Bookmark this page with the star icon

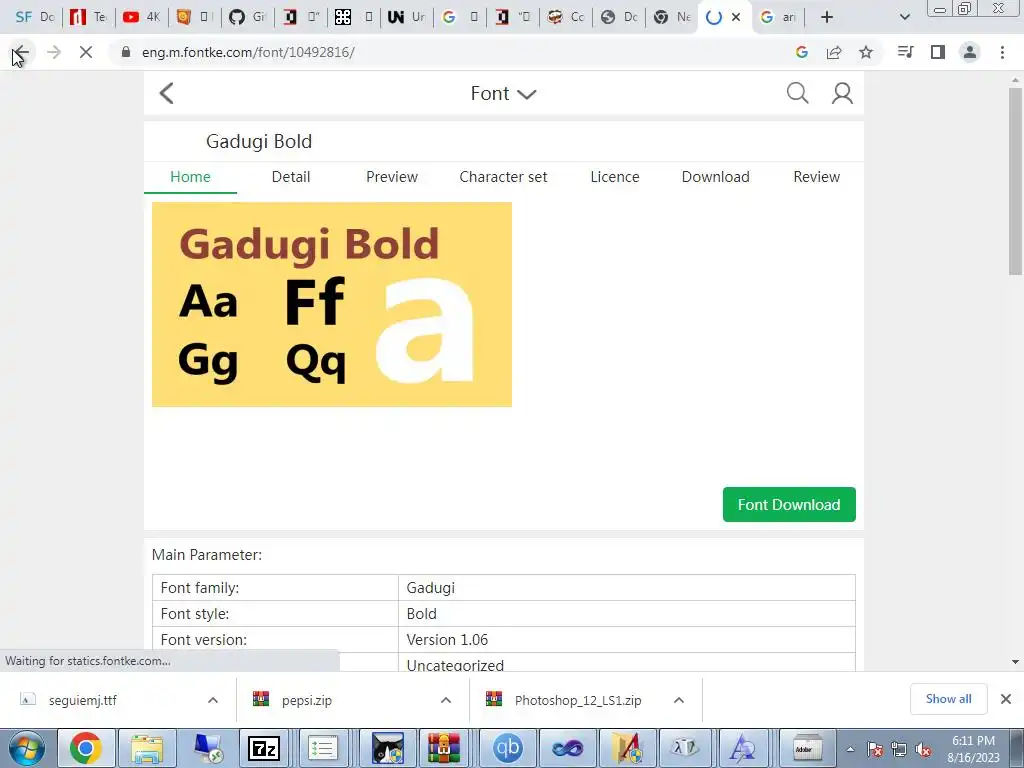(866, 52)
